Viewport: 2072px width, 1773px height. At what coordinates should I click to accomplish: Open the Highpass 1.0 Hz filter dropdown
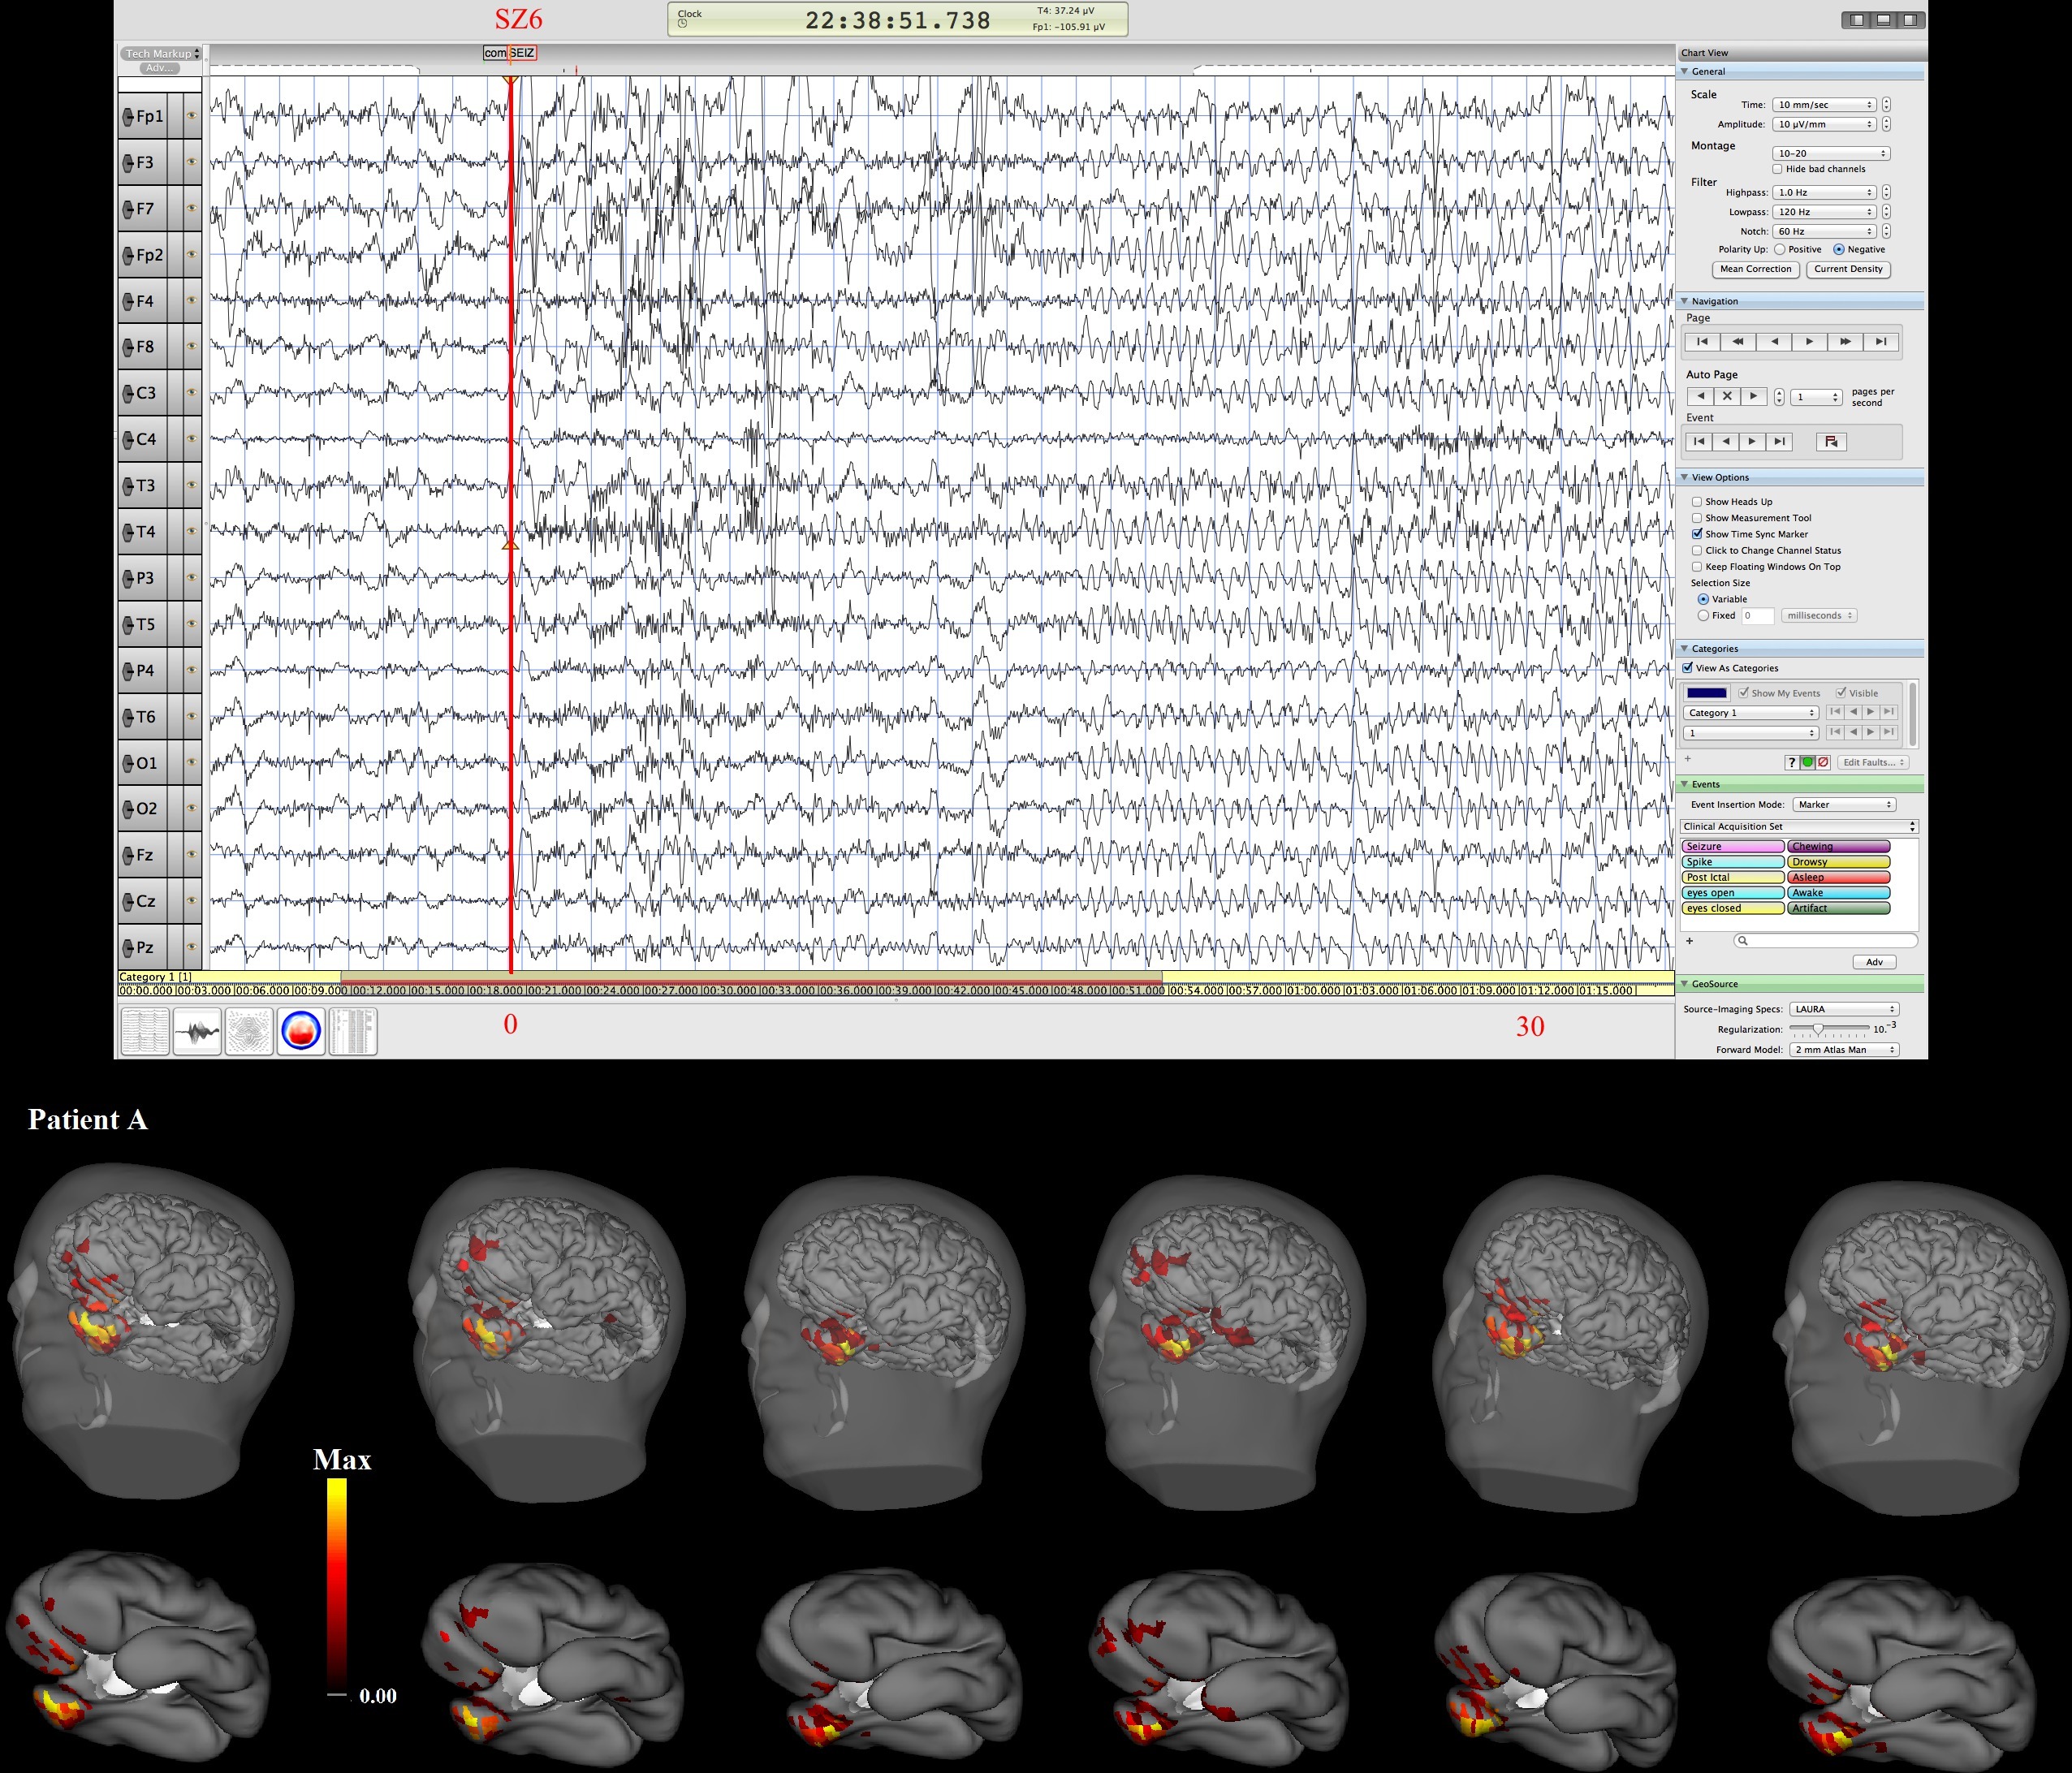pos(1825,192)
